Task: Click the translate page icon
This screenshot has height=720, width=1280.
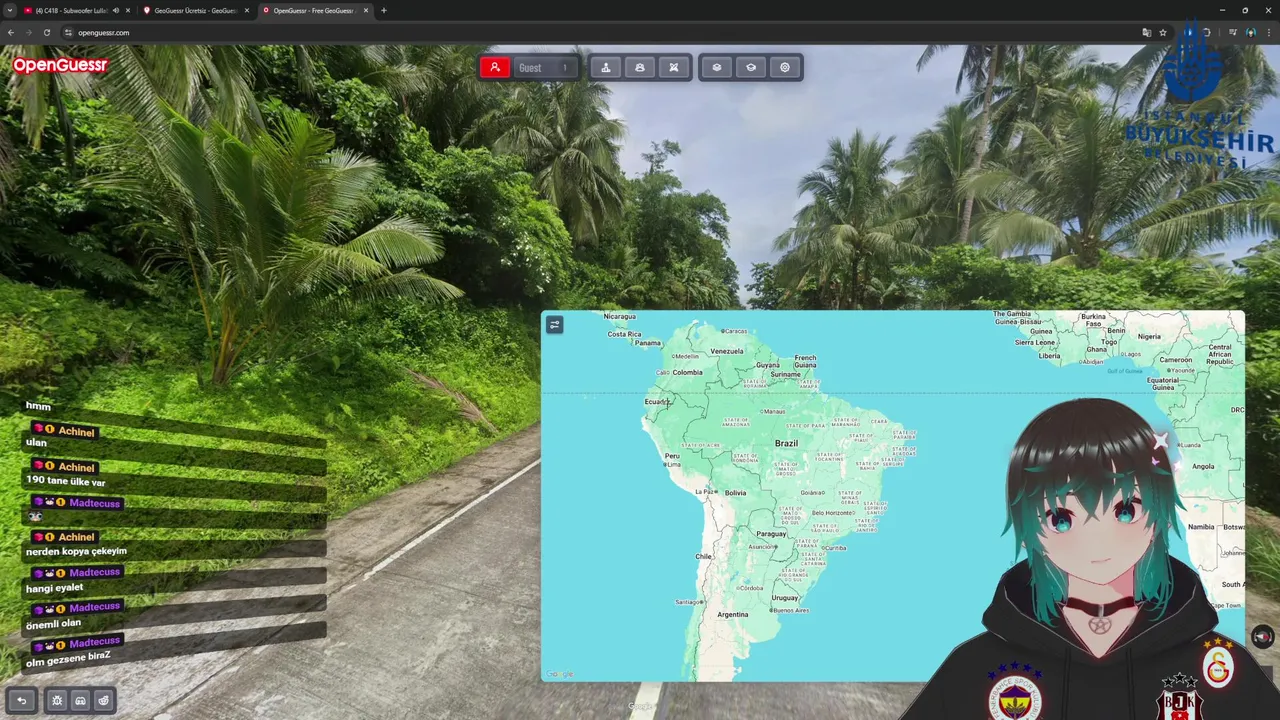Action: pos(1146,32)
